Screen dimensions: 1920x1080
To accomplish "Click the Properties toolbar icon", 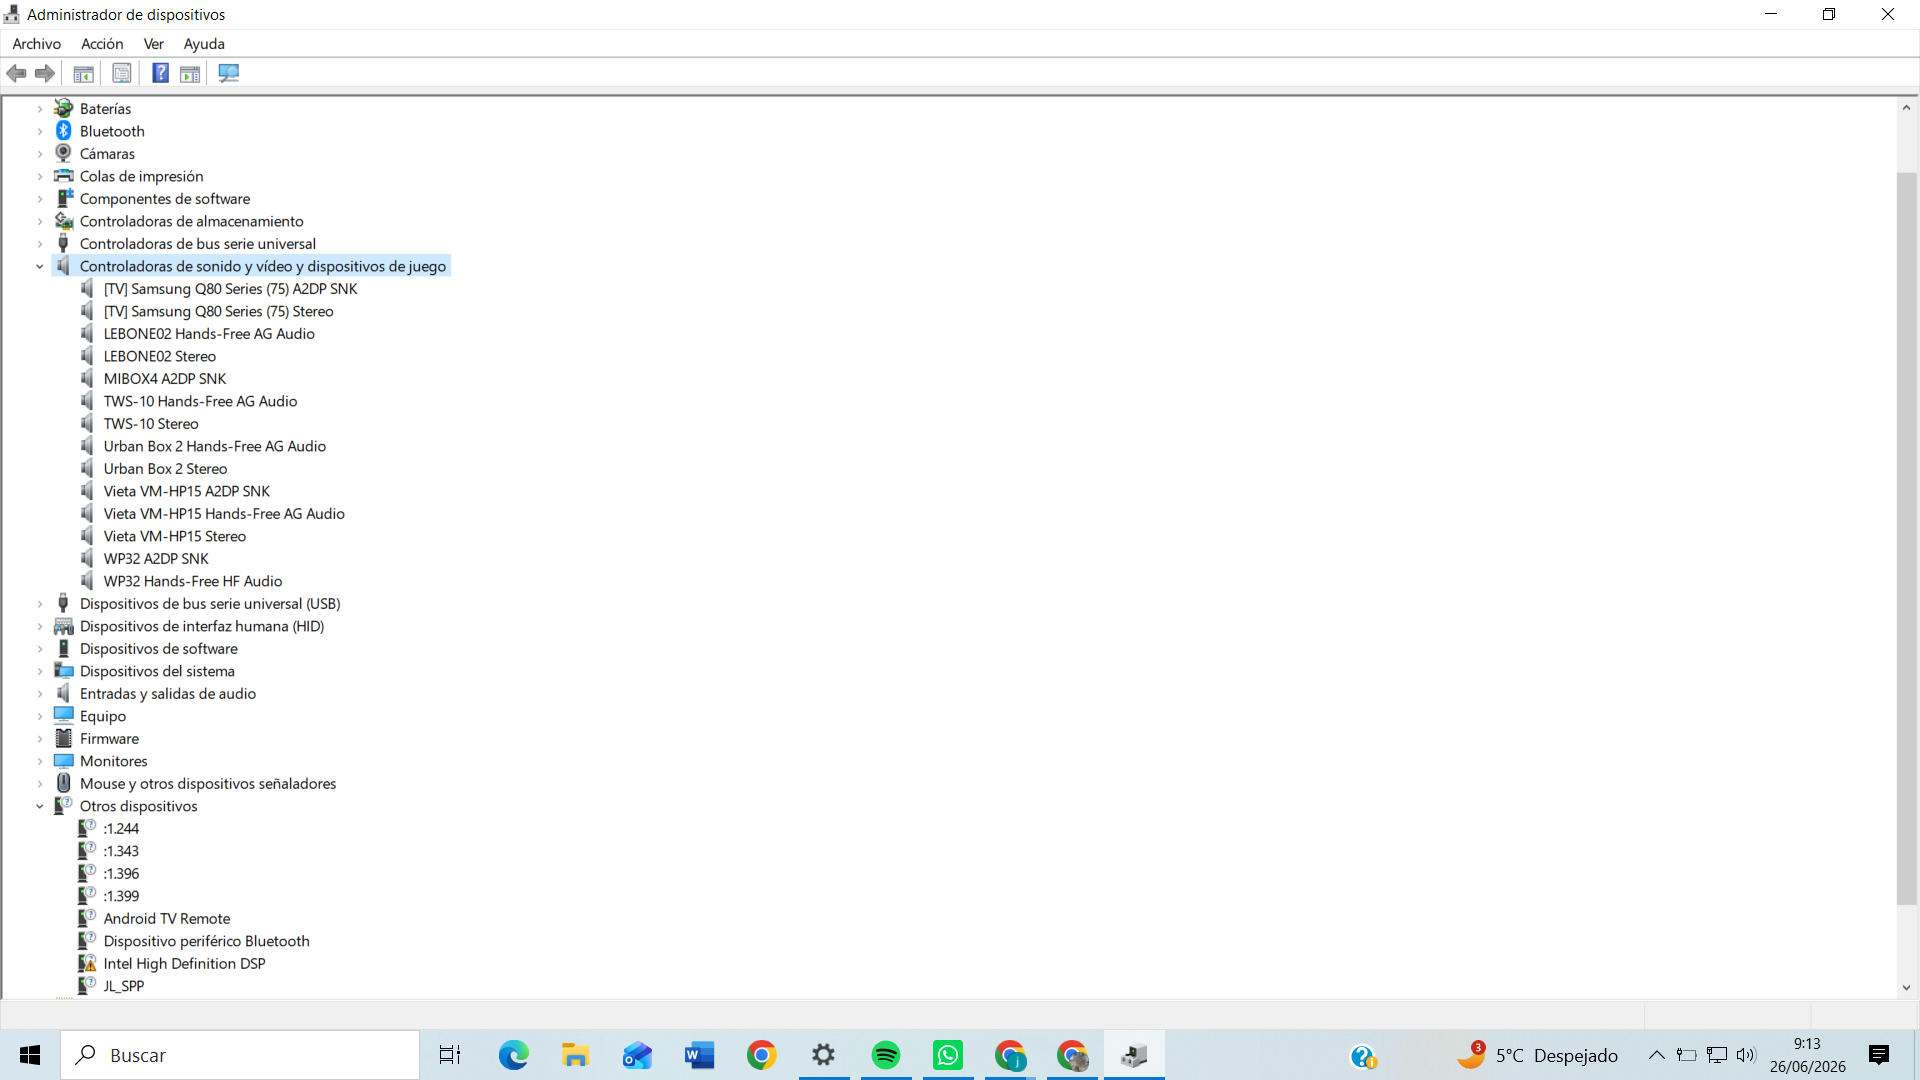I will tap(122, 73).
